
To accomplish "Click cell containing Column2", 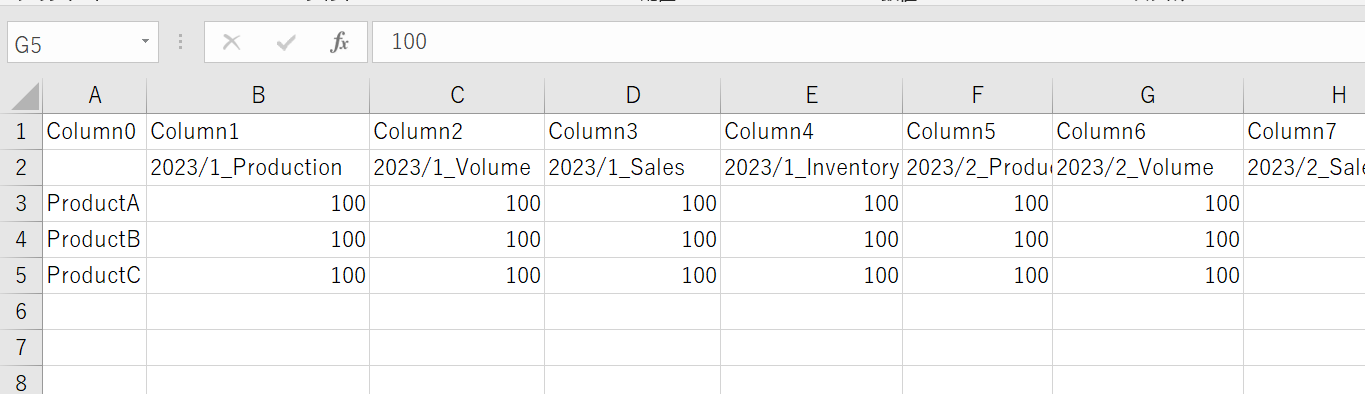I will click(457, 131).
